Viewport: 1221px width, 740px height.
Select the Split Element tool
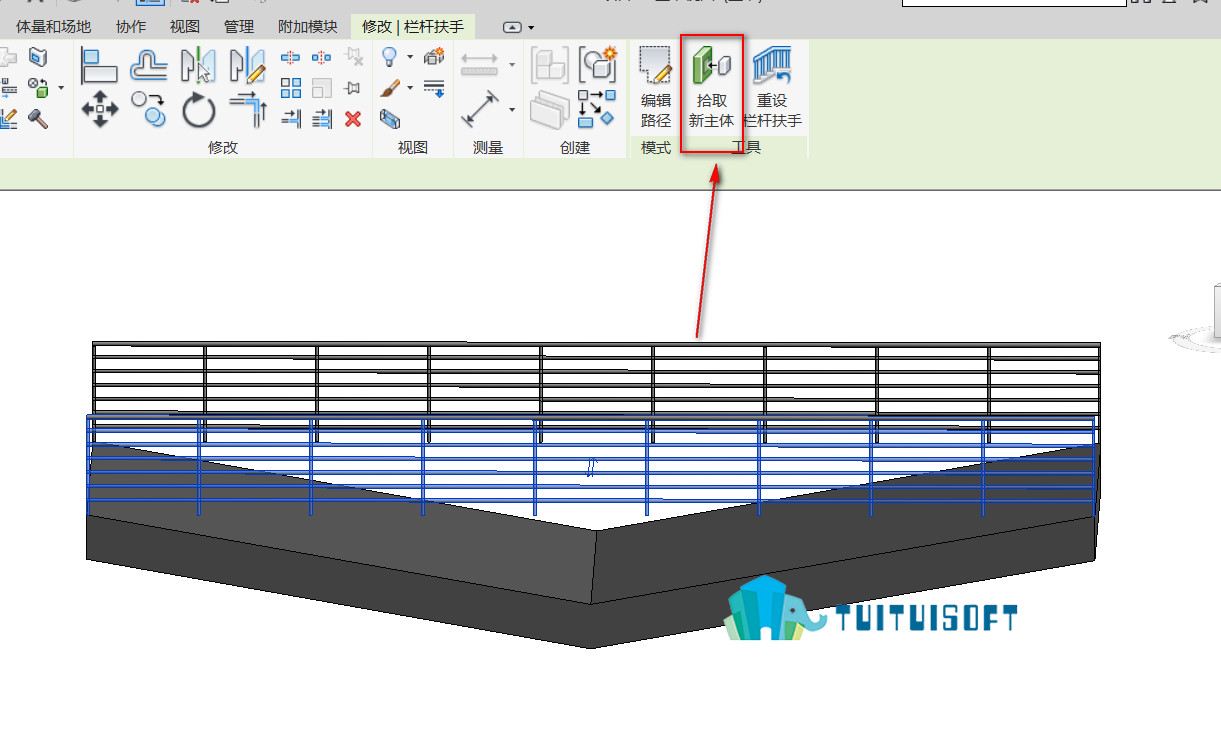(291, 58)
